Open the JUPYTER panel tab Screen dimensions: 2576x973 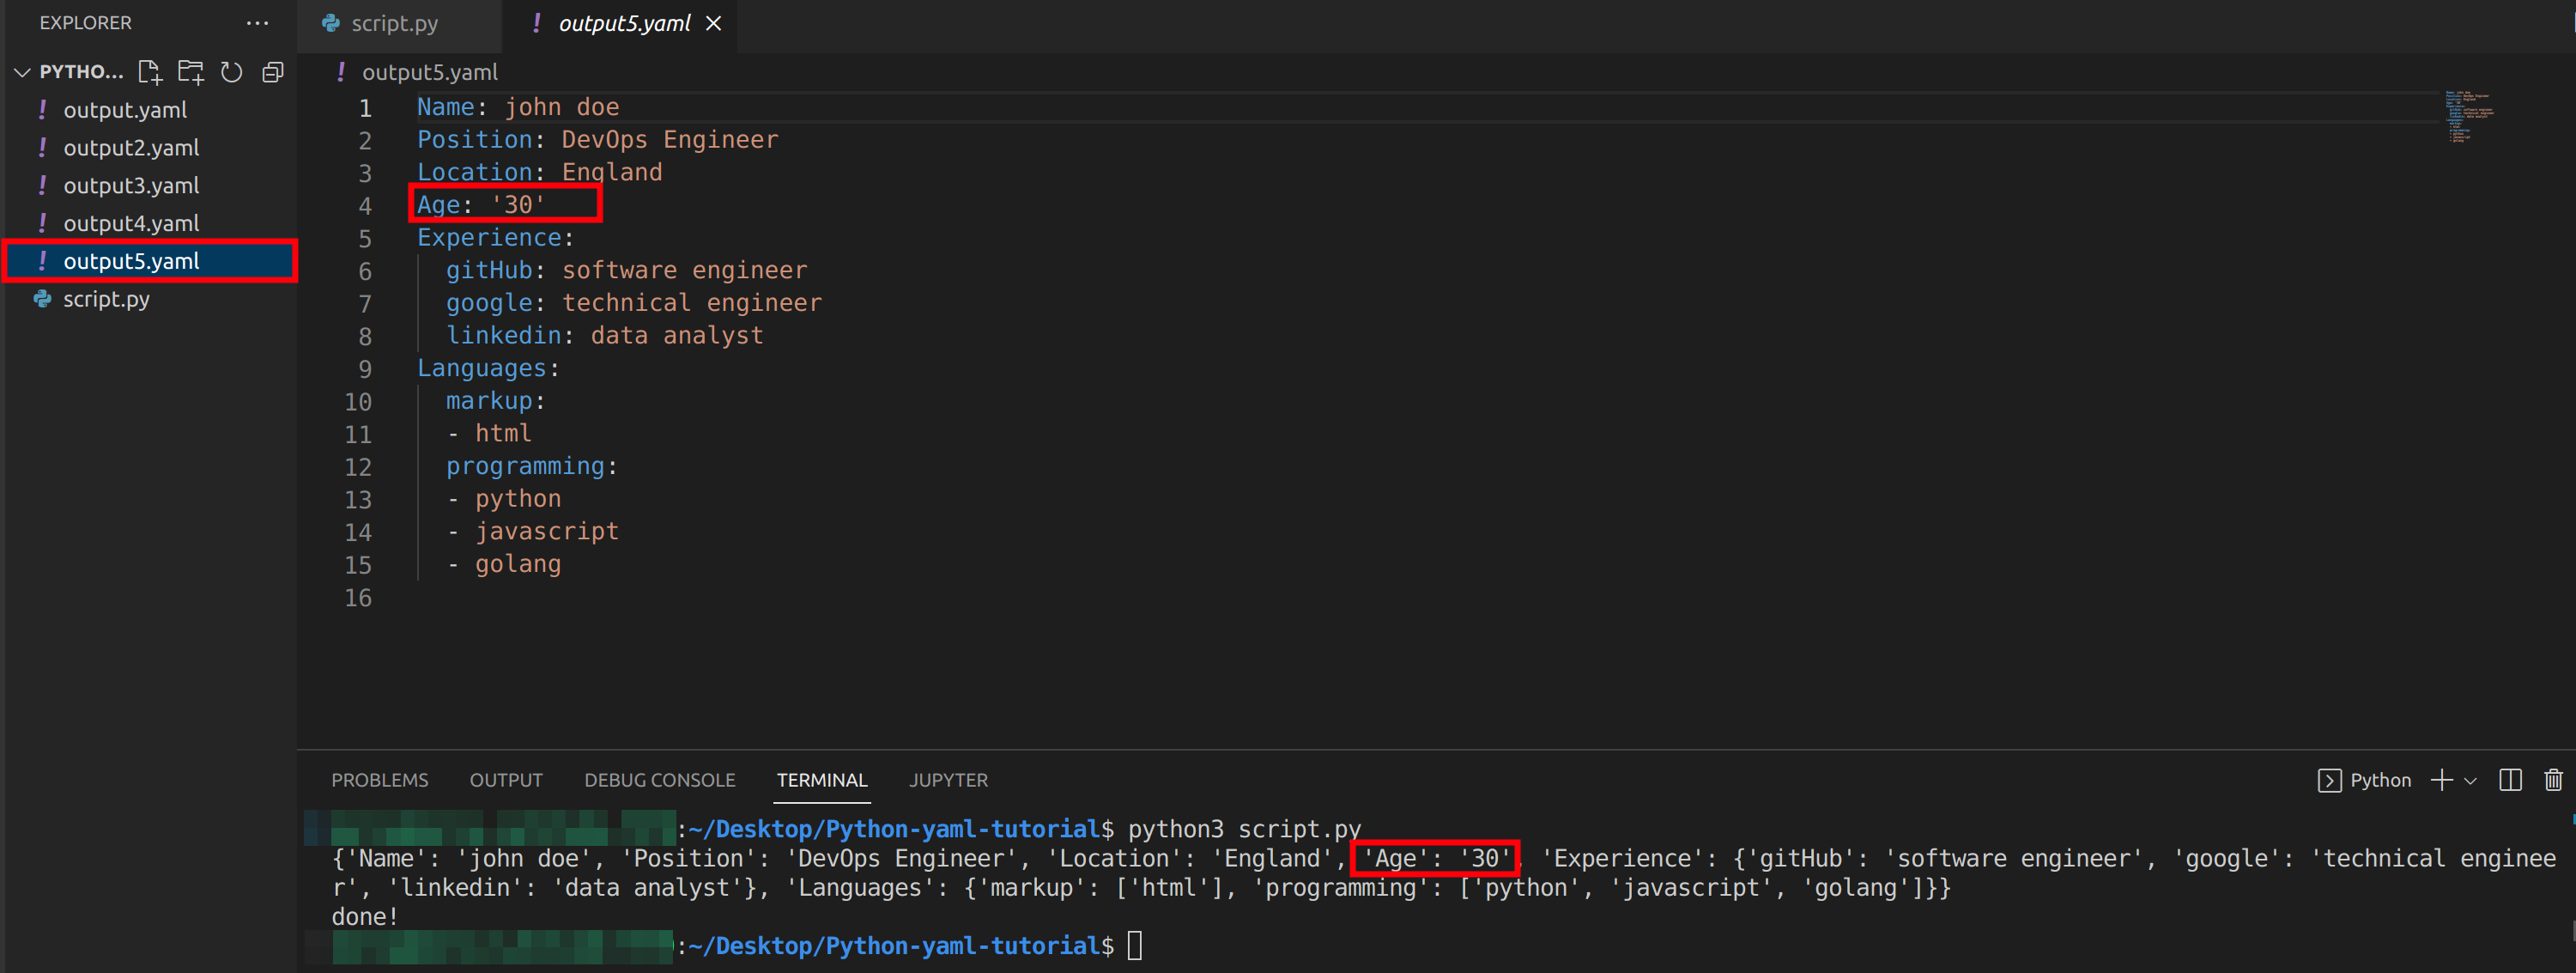tap(947, 780)
